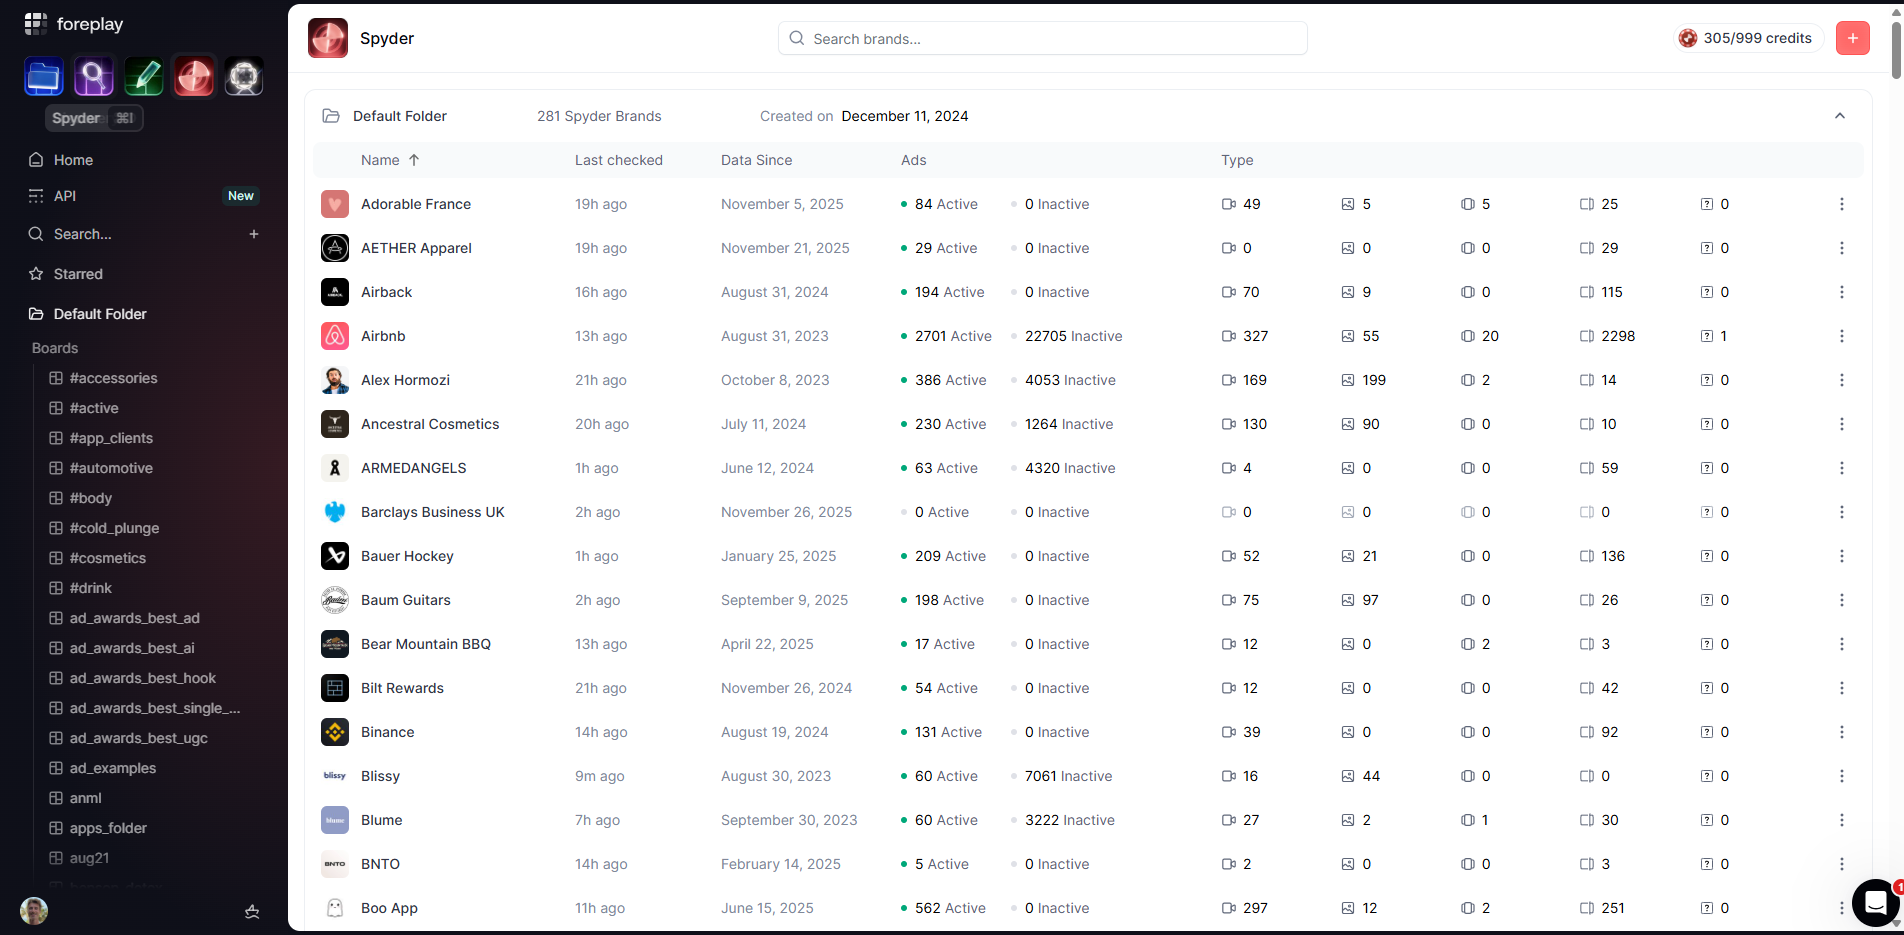Click the plus icon beside sidebar Search

[x=254, y=234]
